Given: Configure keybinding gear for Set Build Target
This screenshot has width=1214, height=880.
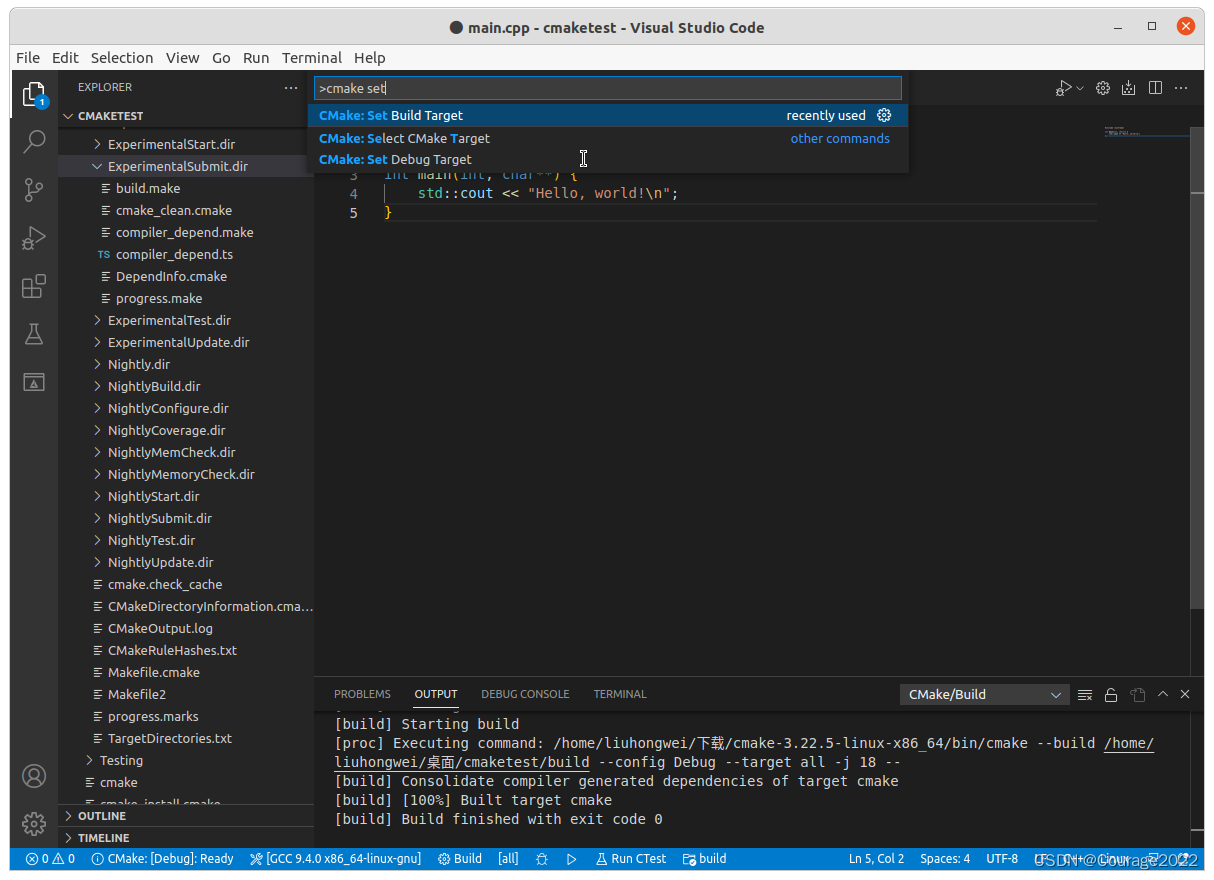Looking at the screenshot, I should (x=884, y=115).
